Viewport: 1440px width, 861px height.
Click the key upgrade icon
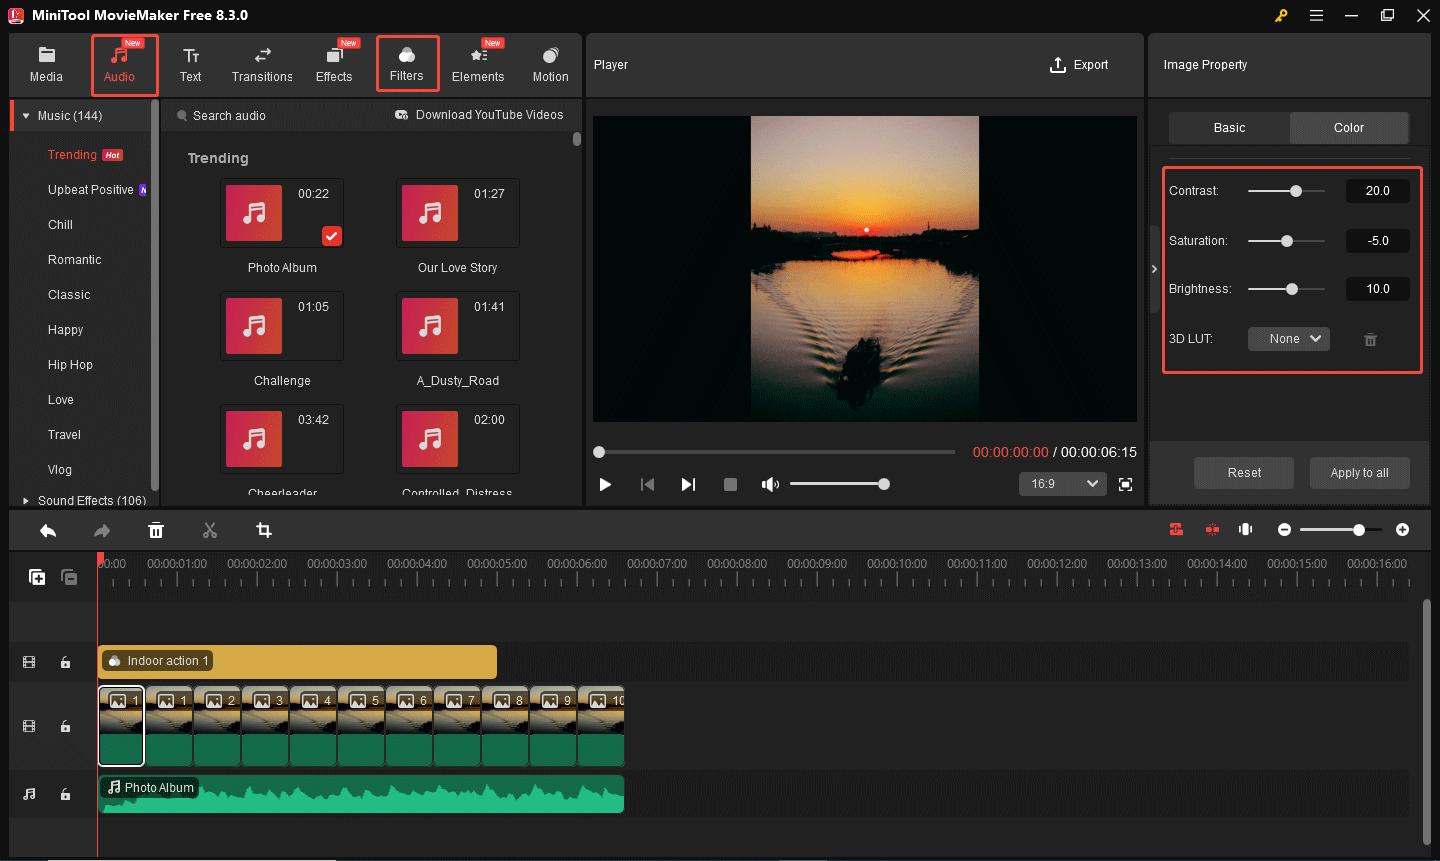tap(1281, 15)
